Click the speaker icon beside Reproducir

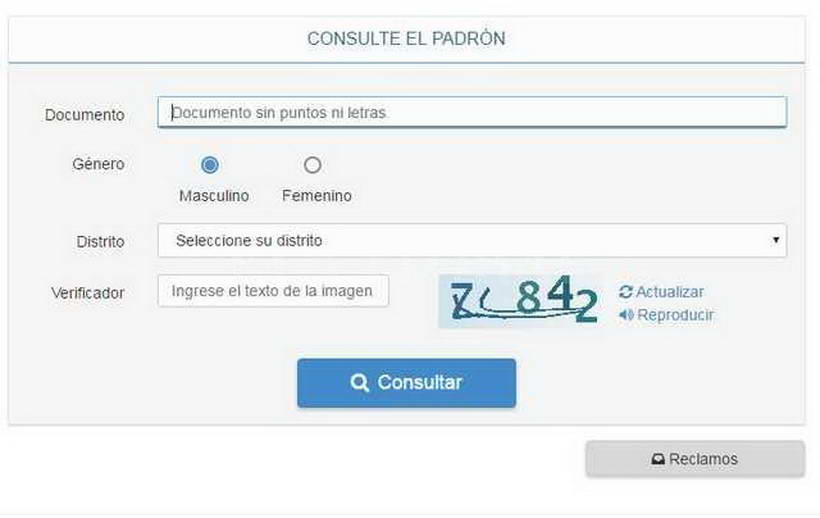(x=626, y=315)
